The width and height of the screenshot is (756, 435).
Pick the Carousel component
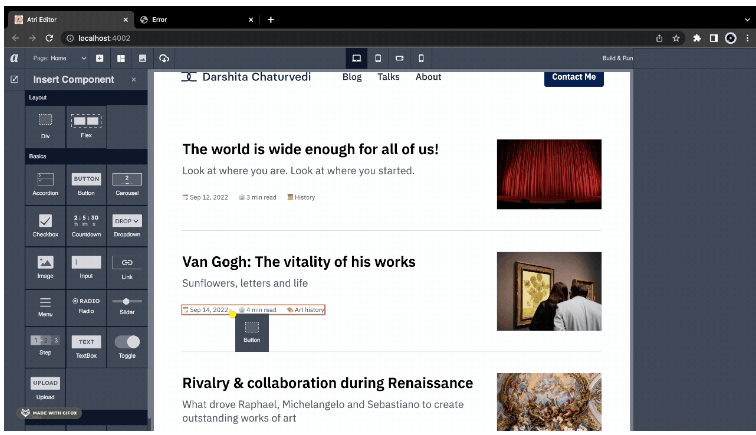[x=127, y=184]
